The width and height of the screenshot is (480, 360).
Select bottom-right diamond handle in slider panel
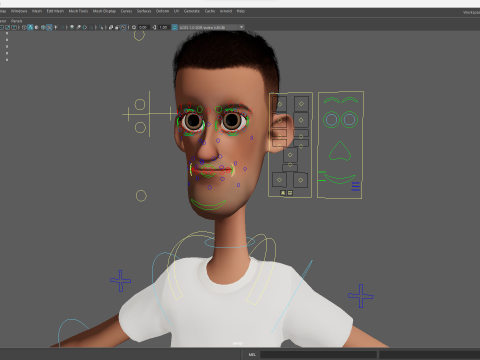click(x=301, y=180)
